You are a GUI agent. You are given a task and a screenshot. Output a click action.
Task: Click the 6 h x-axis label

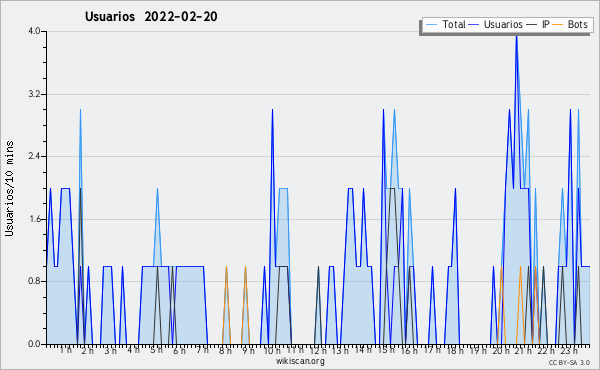click(179, 351)
